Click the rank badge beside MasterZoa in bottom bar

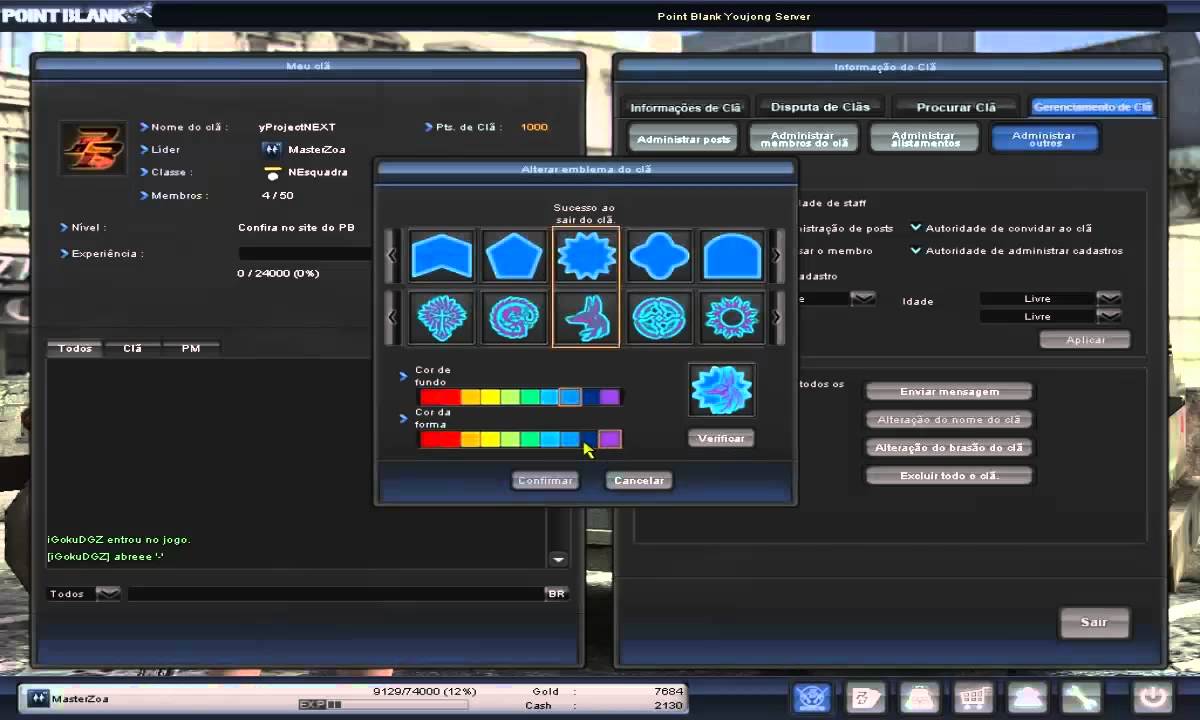[38, 698]
